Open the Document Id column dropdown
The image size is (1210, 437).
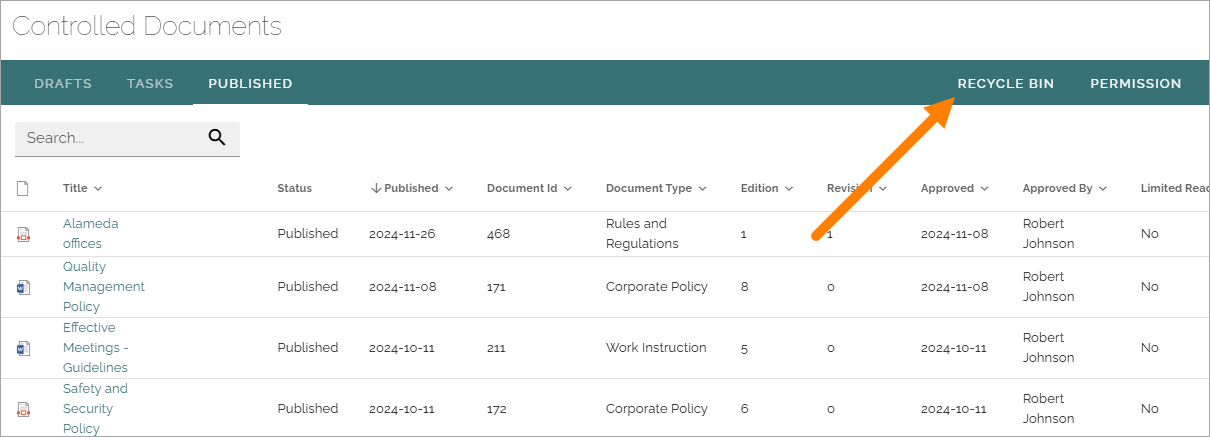(568, 188)
